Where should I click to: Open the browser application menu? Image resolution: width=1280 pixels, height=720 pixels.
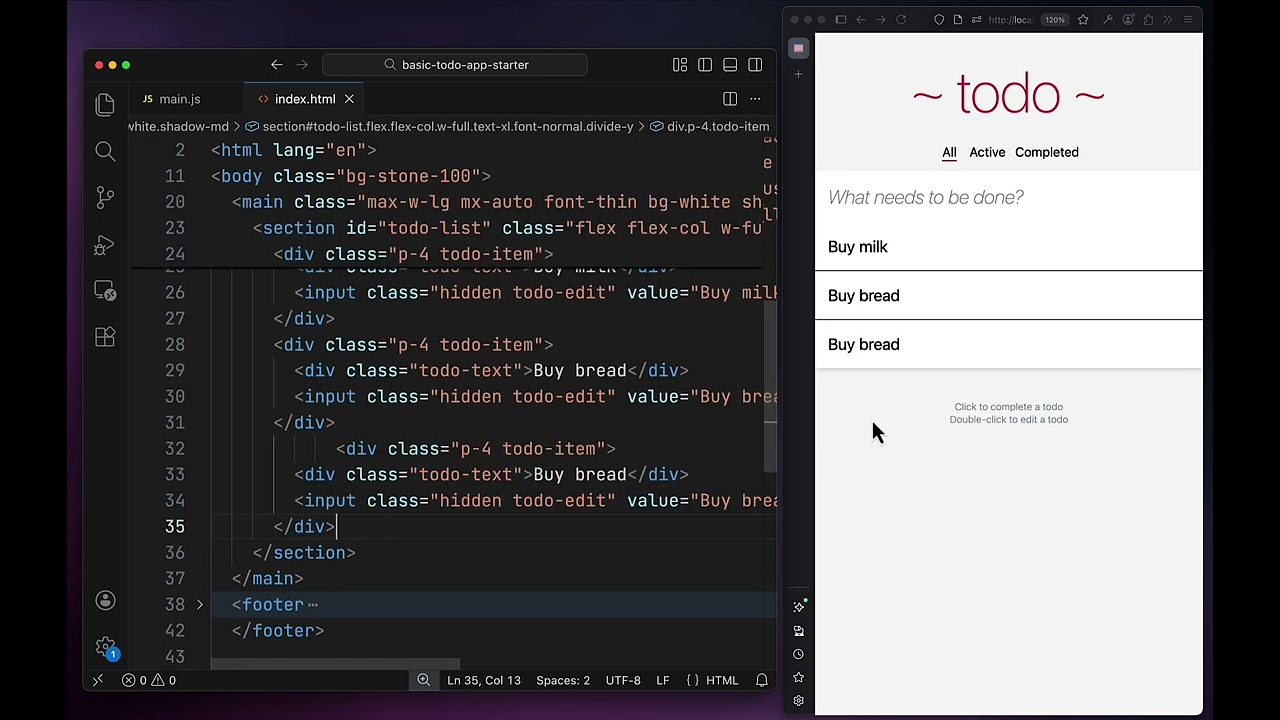pyautogui.click(x=1188, y=20)
